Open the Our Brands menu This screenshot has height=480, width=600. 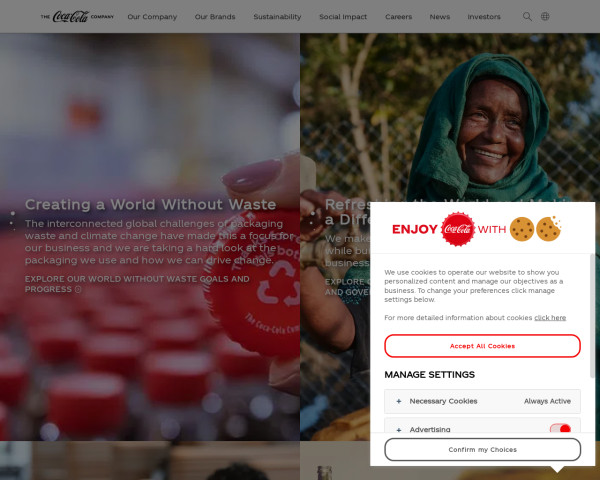click(215, 17)
